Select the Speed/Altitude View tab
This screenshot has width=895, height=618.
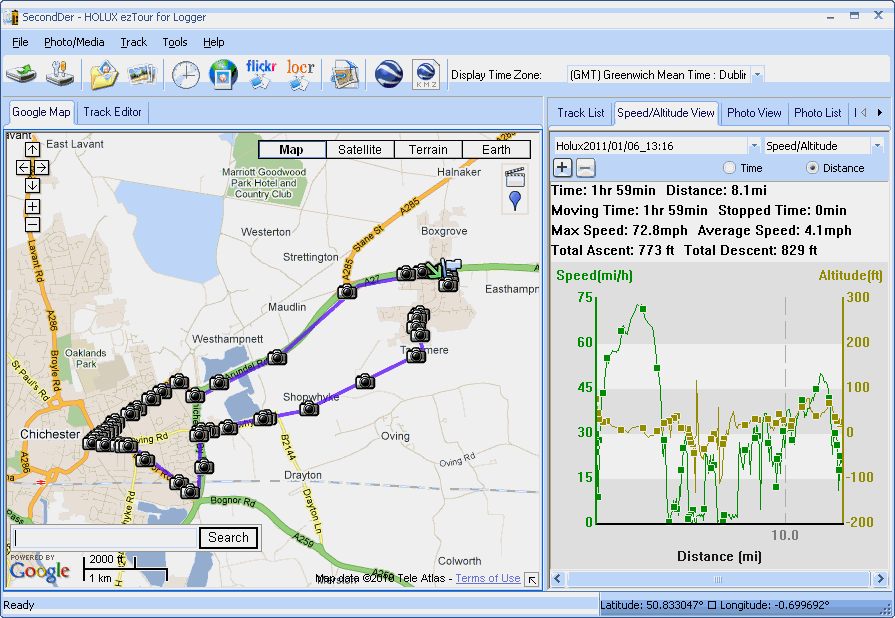(x=666, y=113)
